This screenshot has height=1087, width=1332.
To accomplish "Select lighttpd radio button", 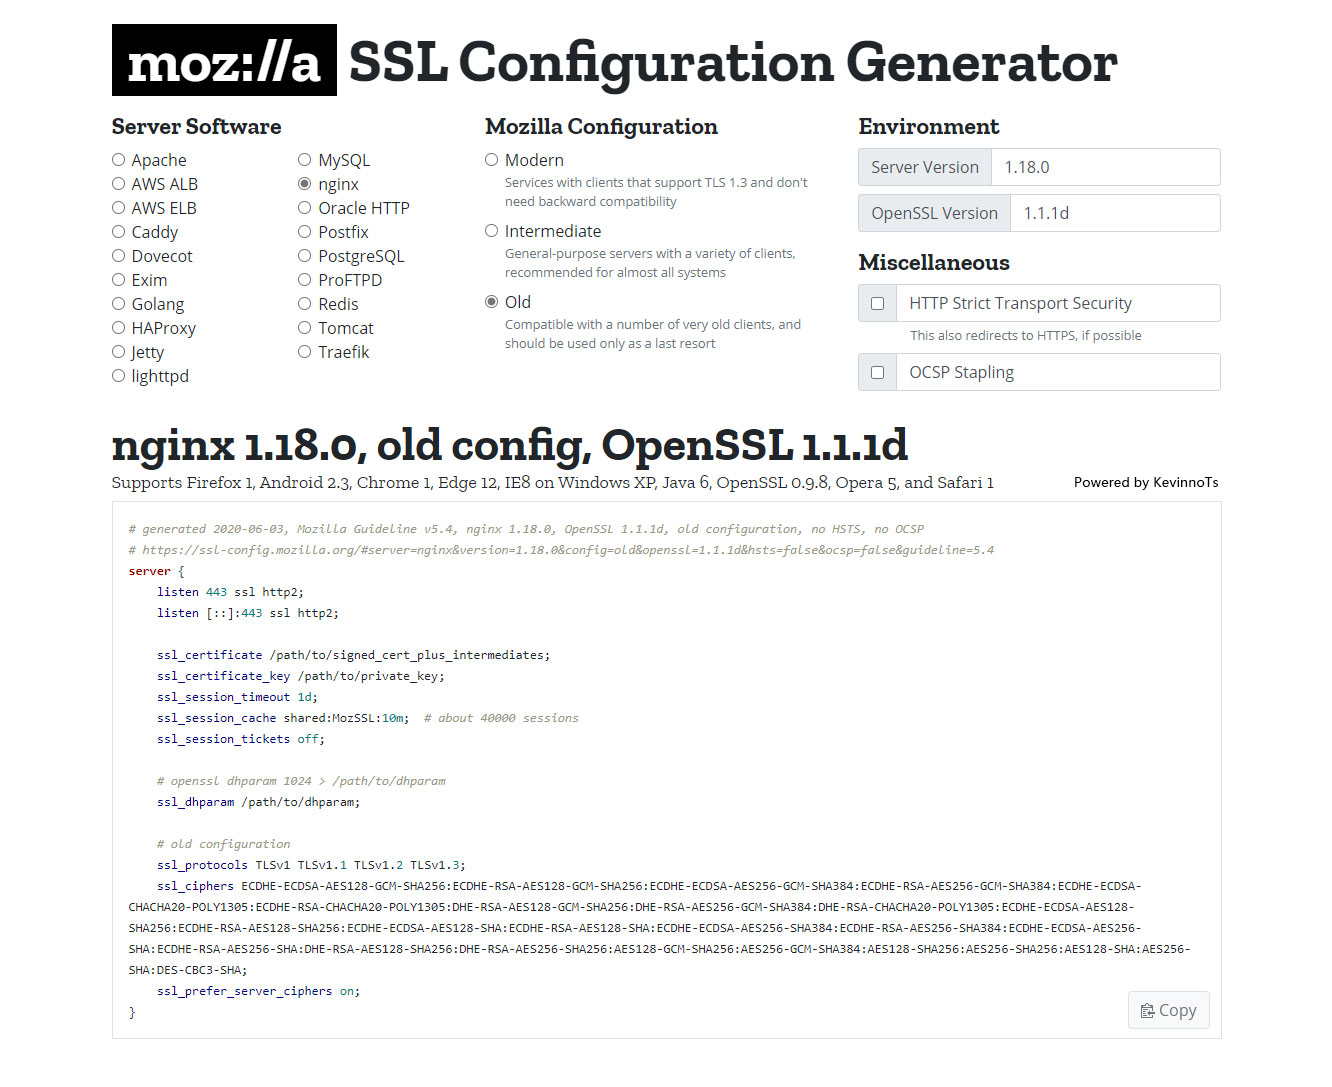I will 119,376.
